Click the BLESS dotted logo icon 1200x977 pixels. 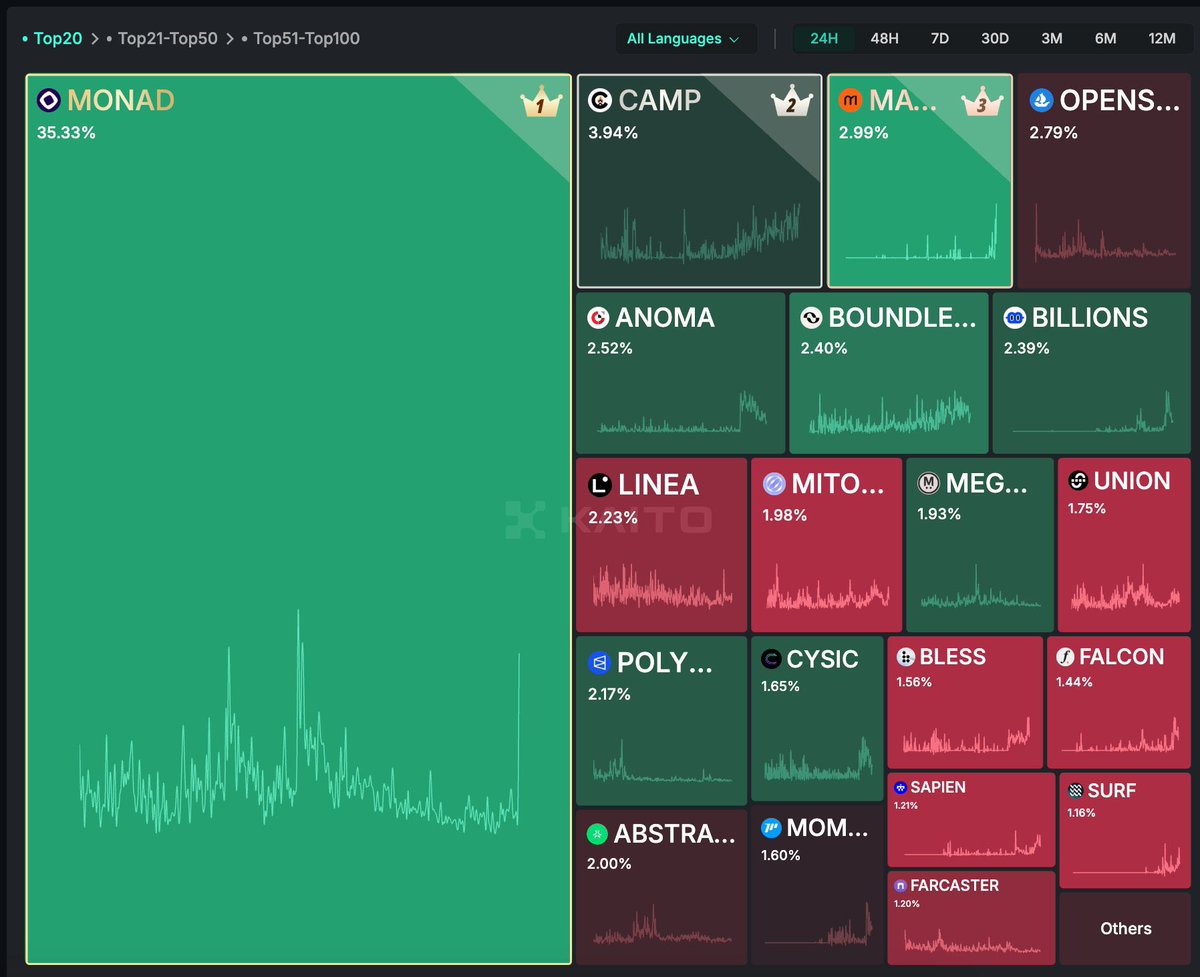906,657
